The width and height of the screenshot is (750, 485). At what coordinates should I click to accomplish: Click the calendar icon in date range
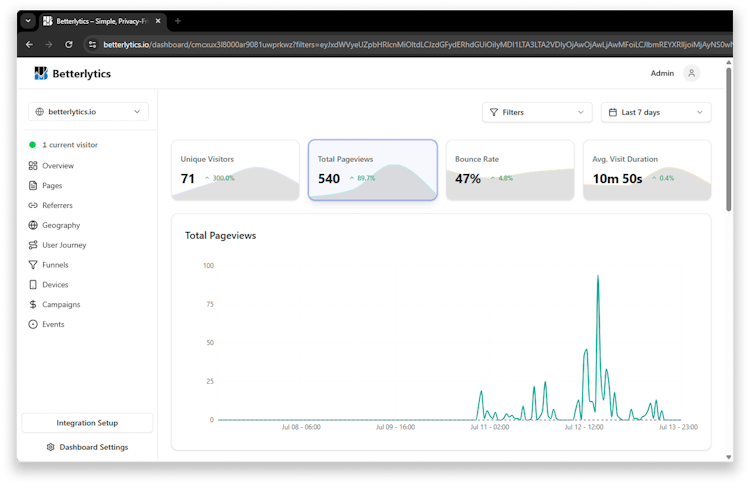(612, 112)
